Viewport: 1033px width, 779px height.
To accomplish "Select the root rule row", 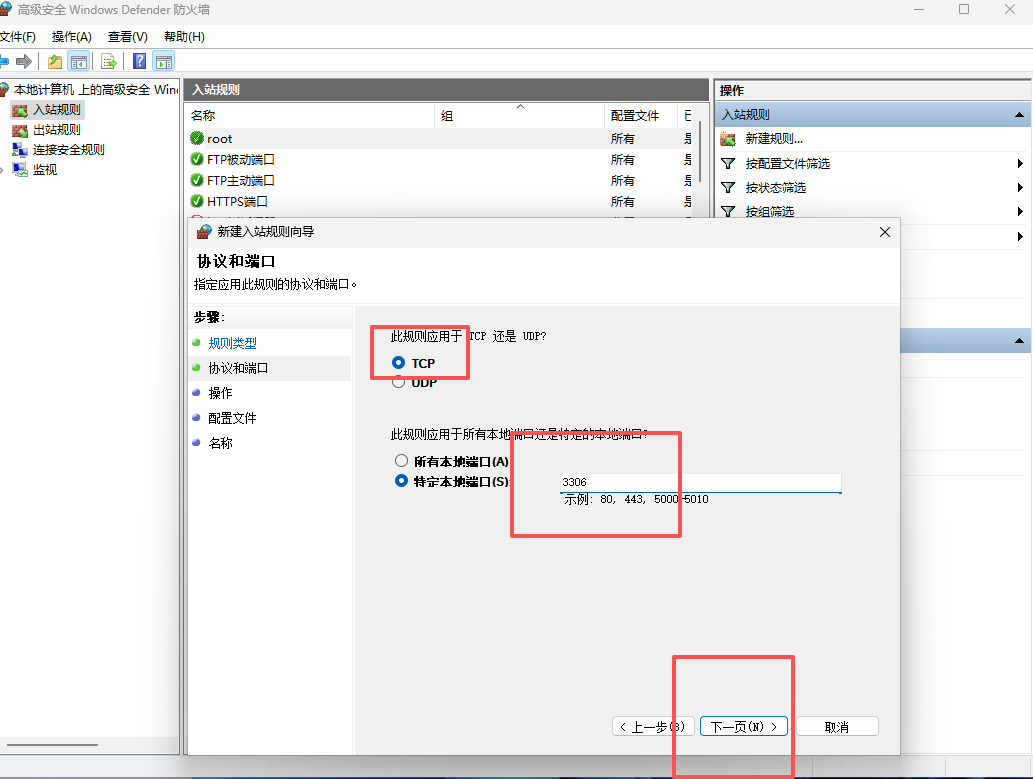I will 440,139.
